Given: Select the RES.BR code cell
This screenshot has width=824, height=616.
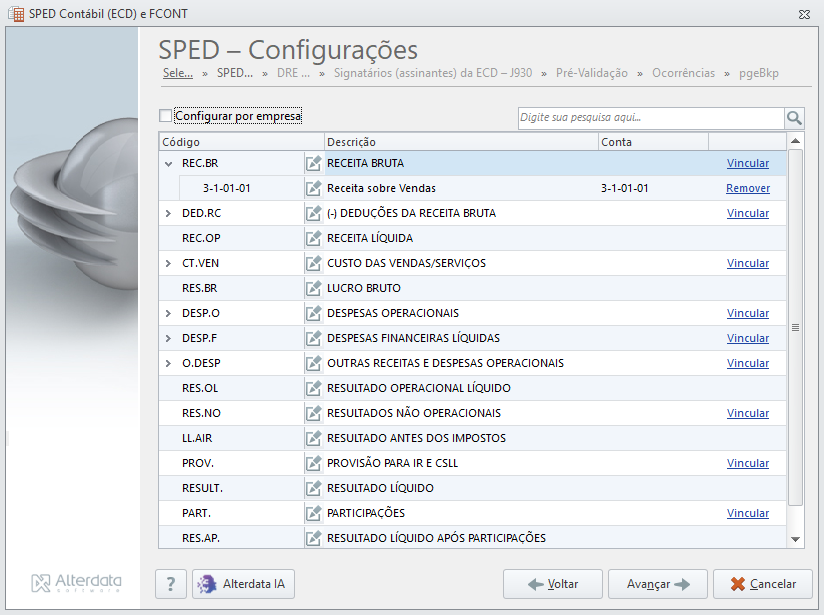Looking at the screenshot, I should (200, 288).
